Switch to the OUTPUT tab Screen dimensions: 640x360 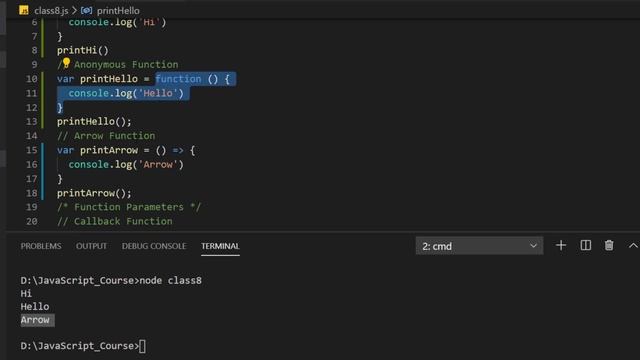[x=91, y=246]
